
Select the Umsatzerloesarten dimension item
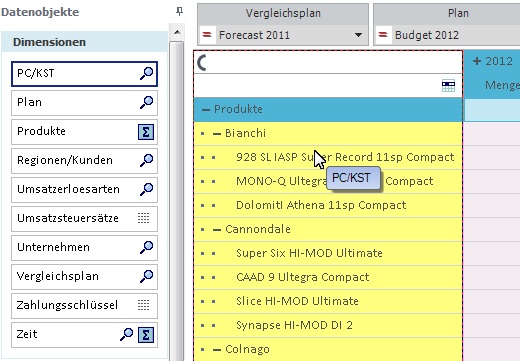click(x=84, y=190)
